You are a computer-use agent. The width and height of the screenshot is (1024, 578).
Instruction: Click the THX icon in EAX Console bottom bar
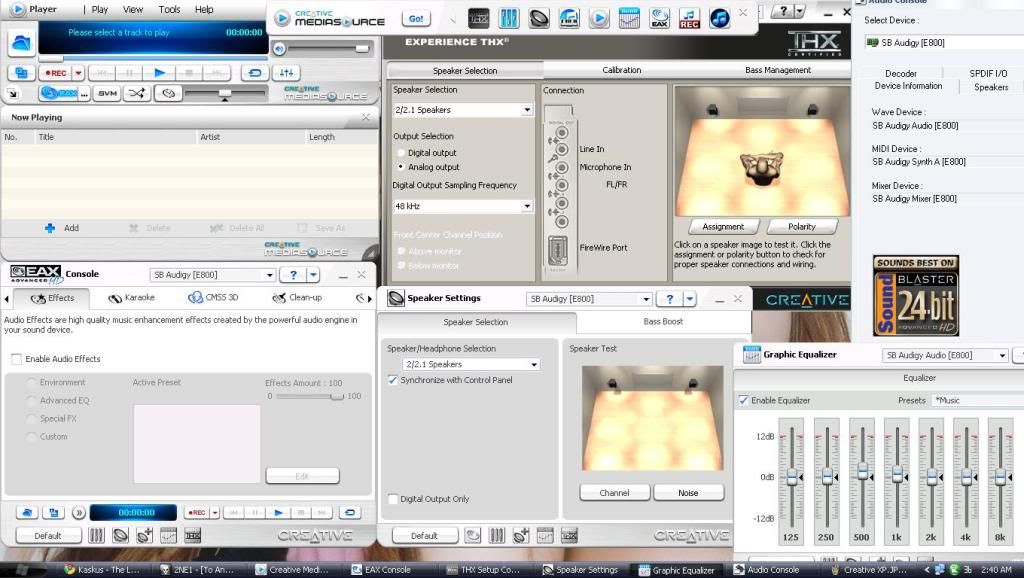tap(193, 536)
